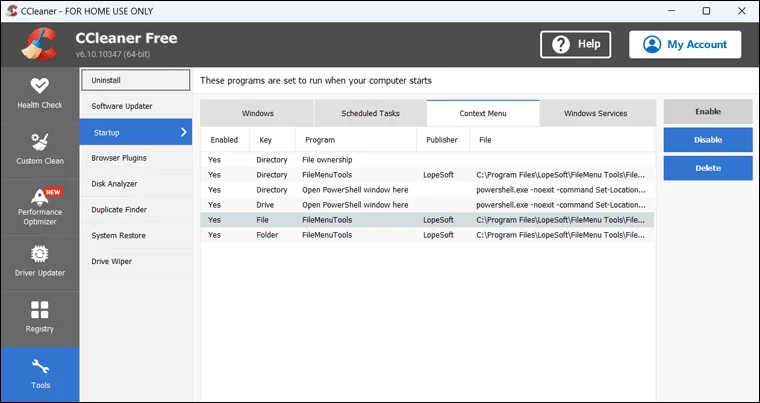Switch to the Scheduled Tasks tab
760x403 pixels.
(370, 113)
